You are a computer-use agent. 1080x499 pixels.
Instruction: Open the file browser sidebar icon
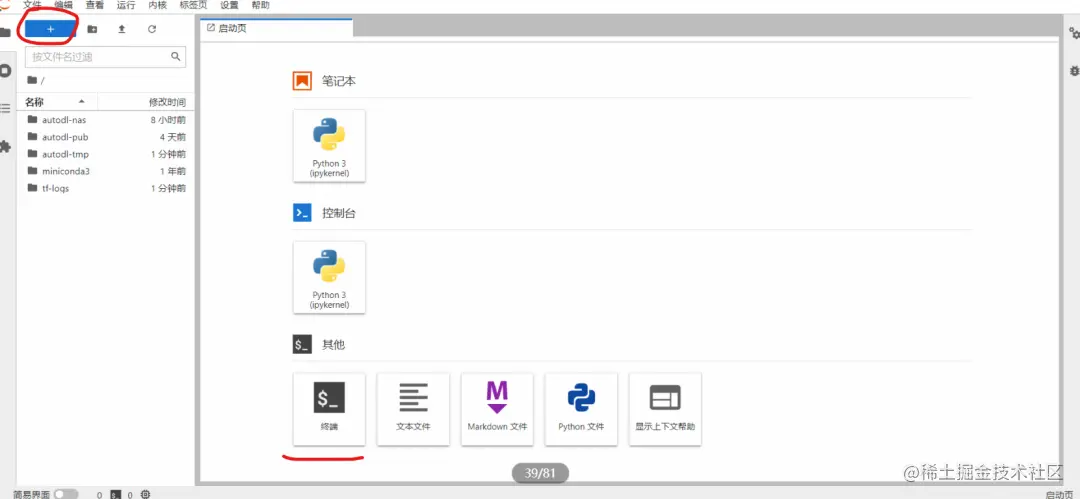click(x=5, y=32)
